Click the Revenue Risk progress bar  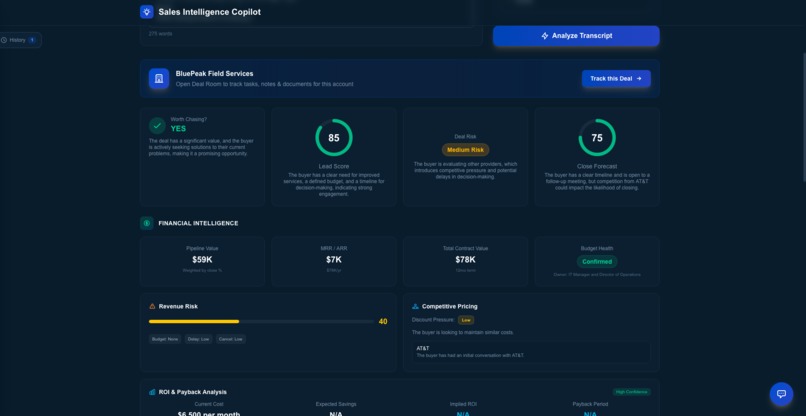pyautogui.click(x=261, y=321)
